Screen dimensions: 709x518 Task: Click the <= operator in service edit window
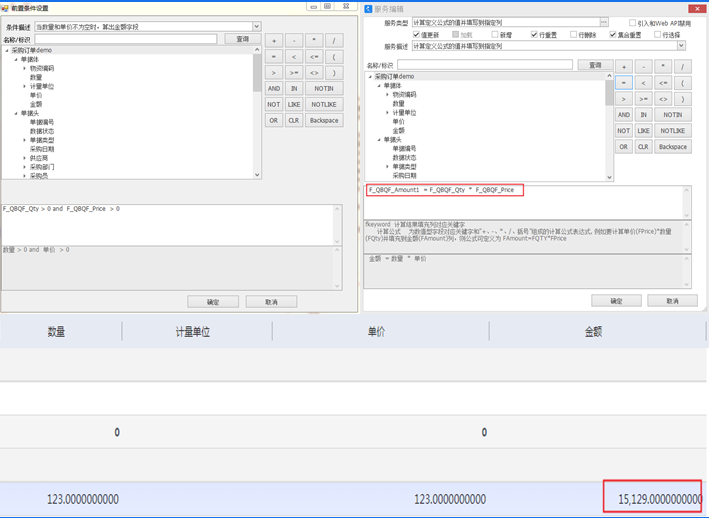[663, 83]
